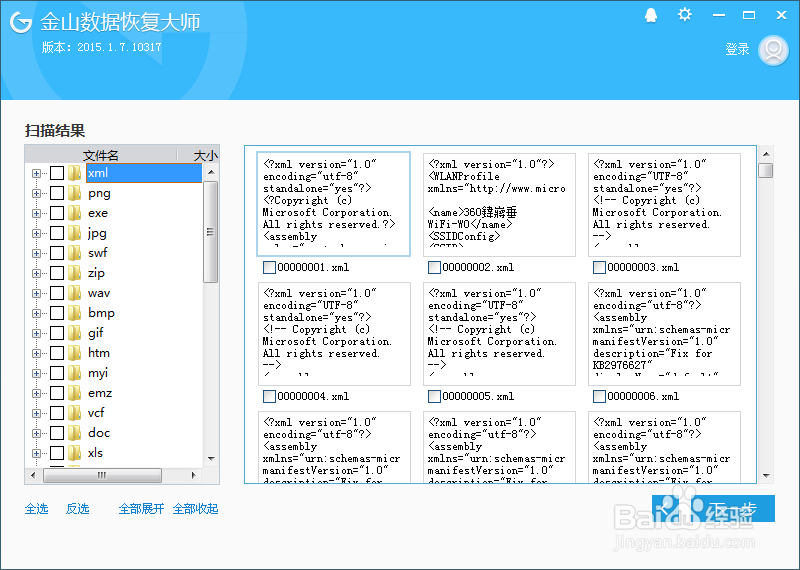Check the jpg folder checkbox

click(57, 233)
